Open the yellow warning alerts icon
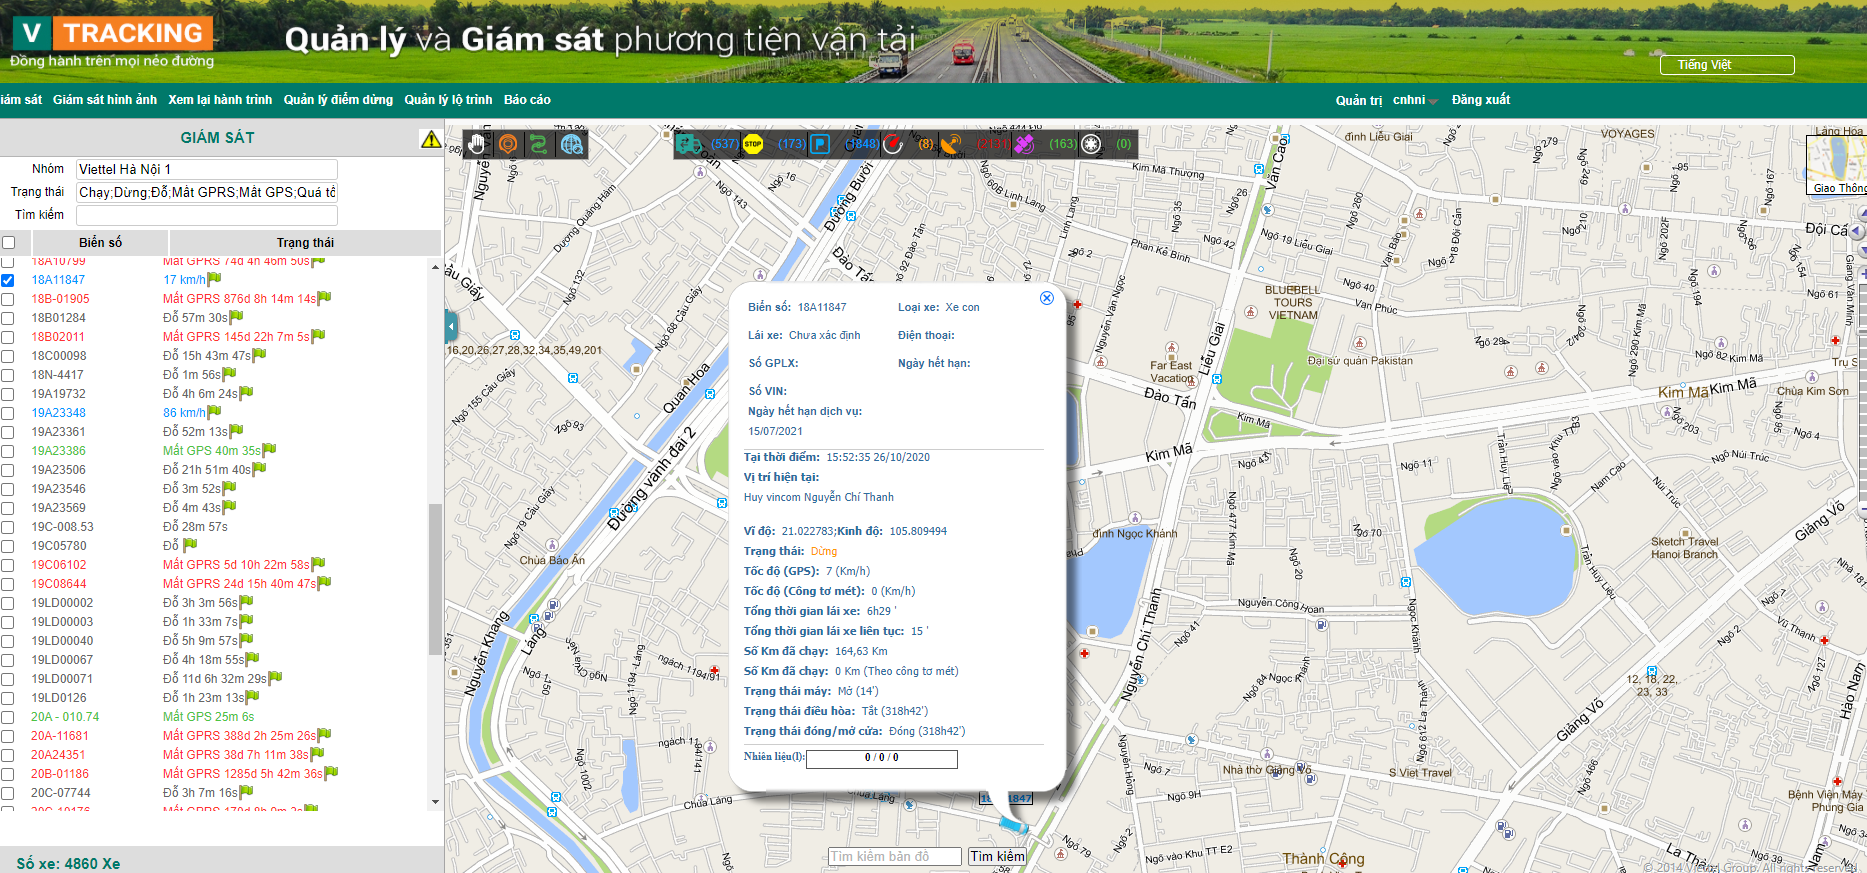 [x=431, y=139]
